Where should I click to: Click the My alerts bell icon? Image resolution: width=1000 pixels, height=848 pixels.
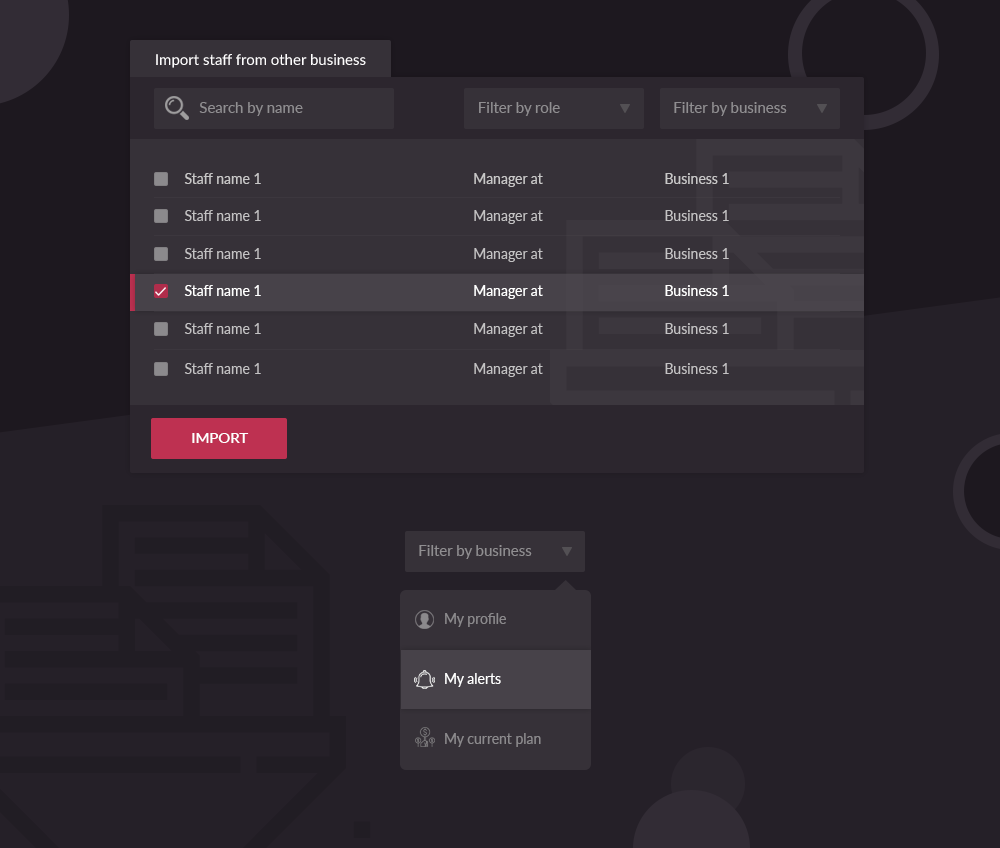(424, 680)
